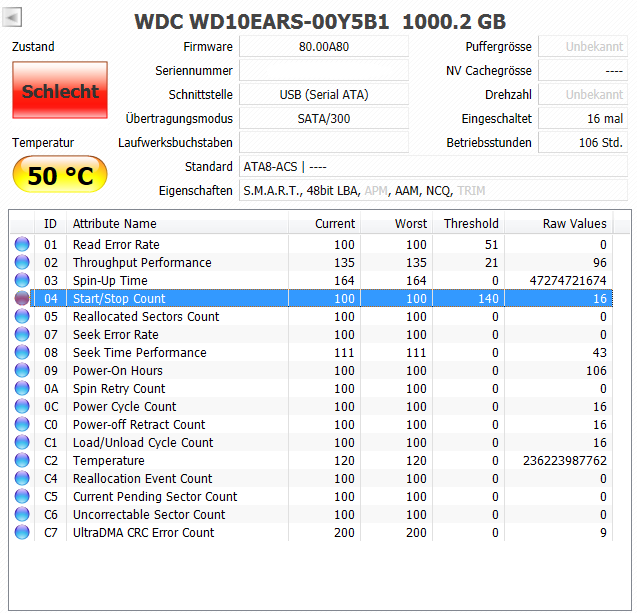This screenshot has height=613, width=637.
Task: Click the status orb for Reallocation Event Count
Action: (x=22, y=479)
